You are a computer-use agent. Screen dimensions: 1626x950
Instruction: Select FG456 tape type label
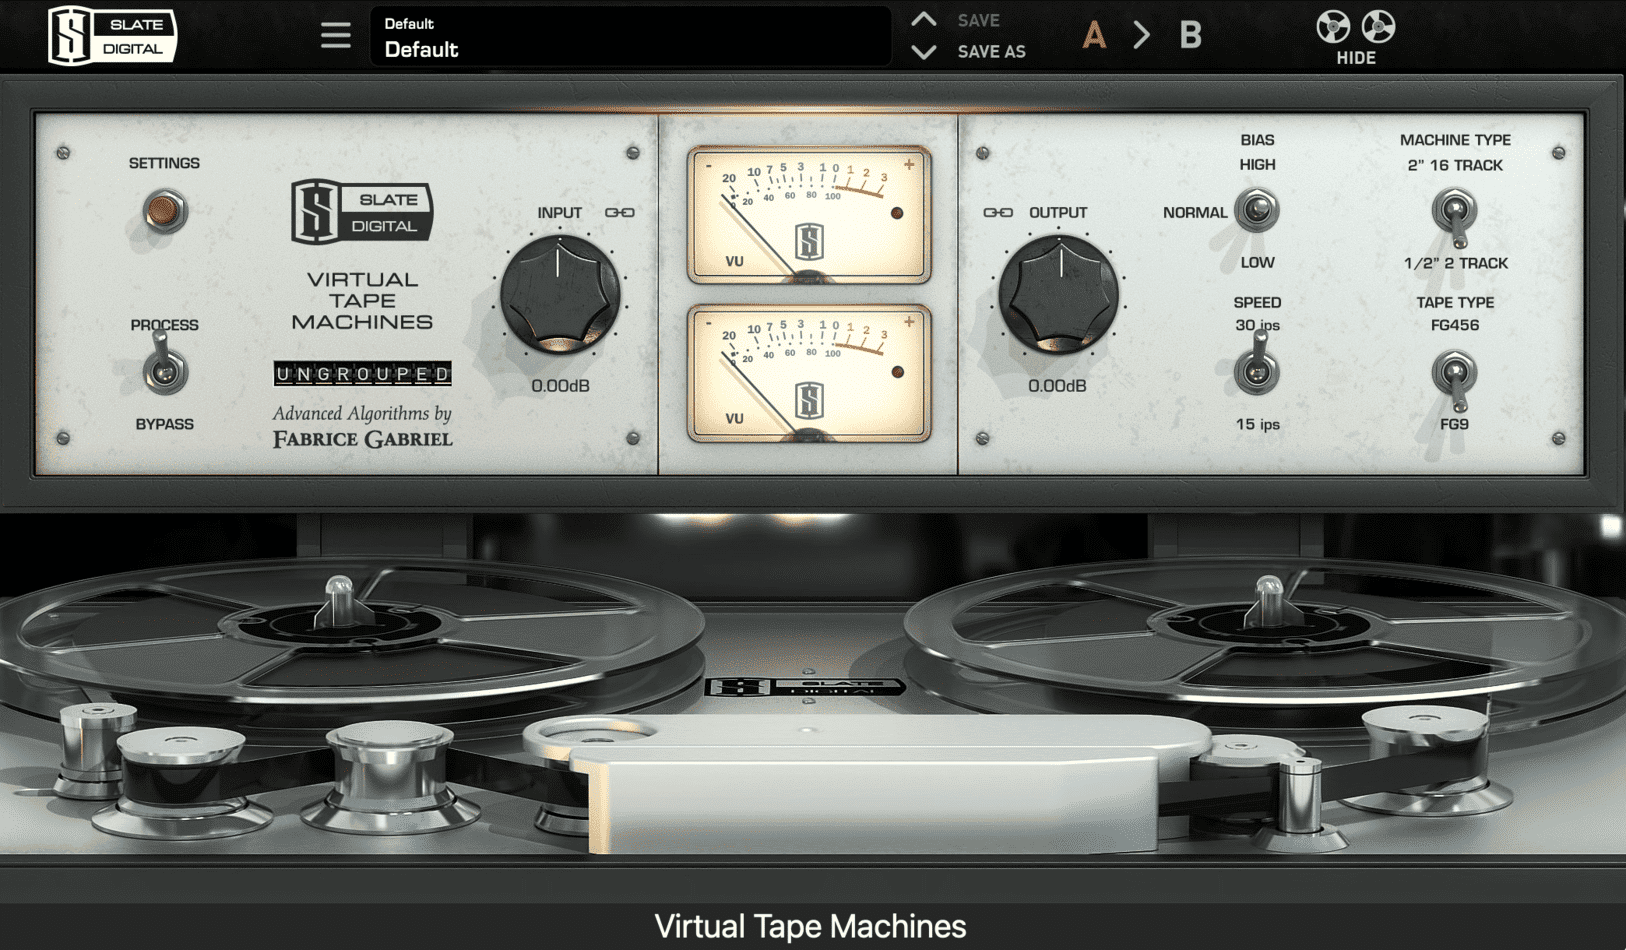1455,325
